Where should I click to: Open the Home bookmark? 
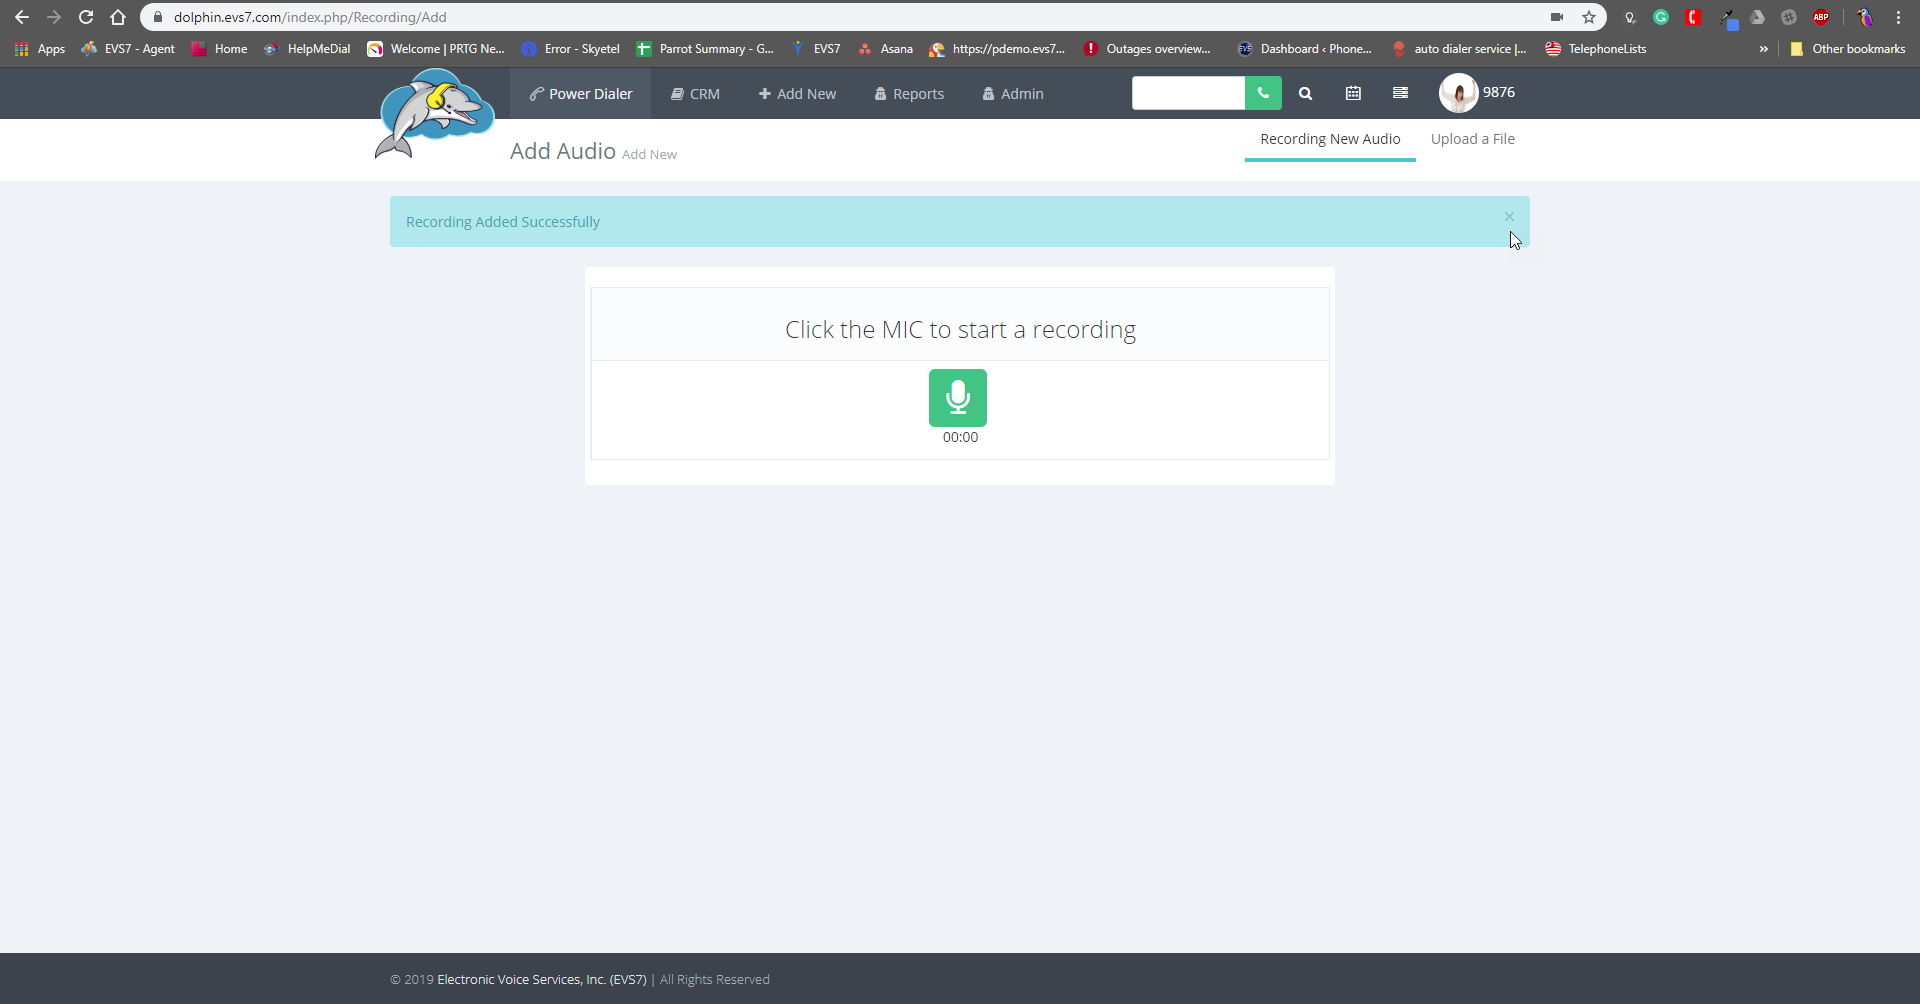pos(220,49)
